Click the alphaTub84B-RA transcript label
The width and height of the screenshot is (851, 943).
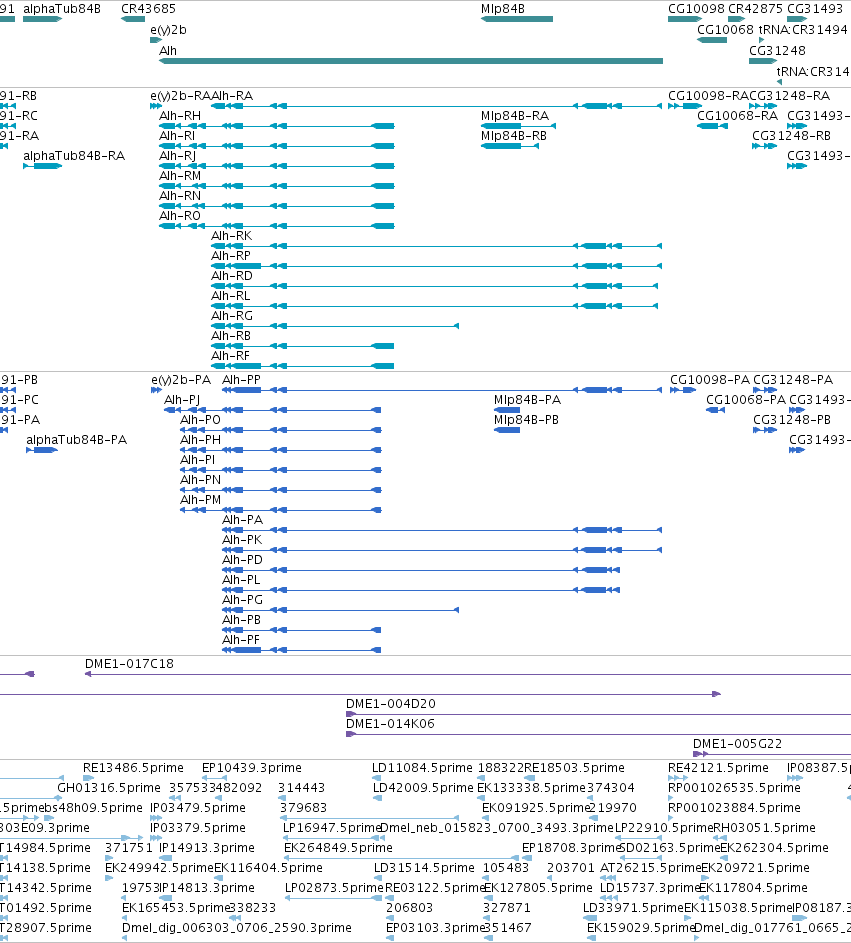pyautogui.click(x=74, y=156)
